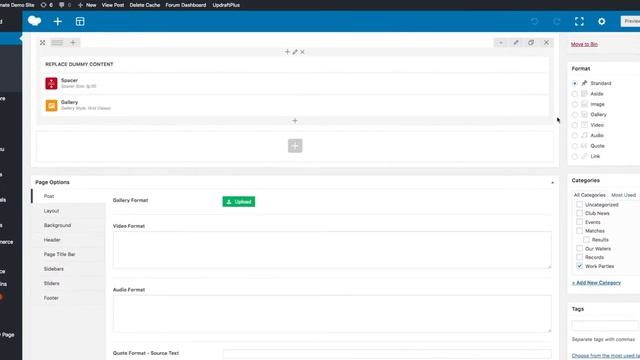Click the container header add-row icon
The width and height of the screenshot is (640, 360).
[501, 42]
